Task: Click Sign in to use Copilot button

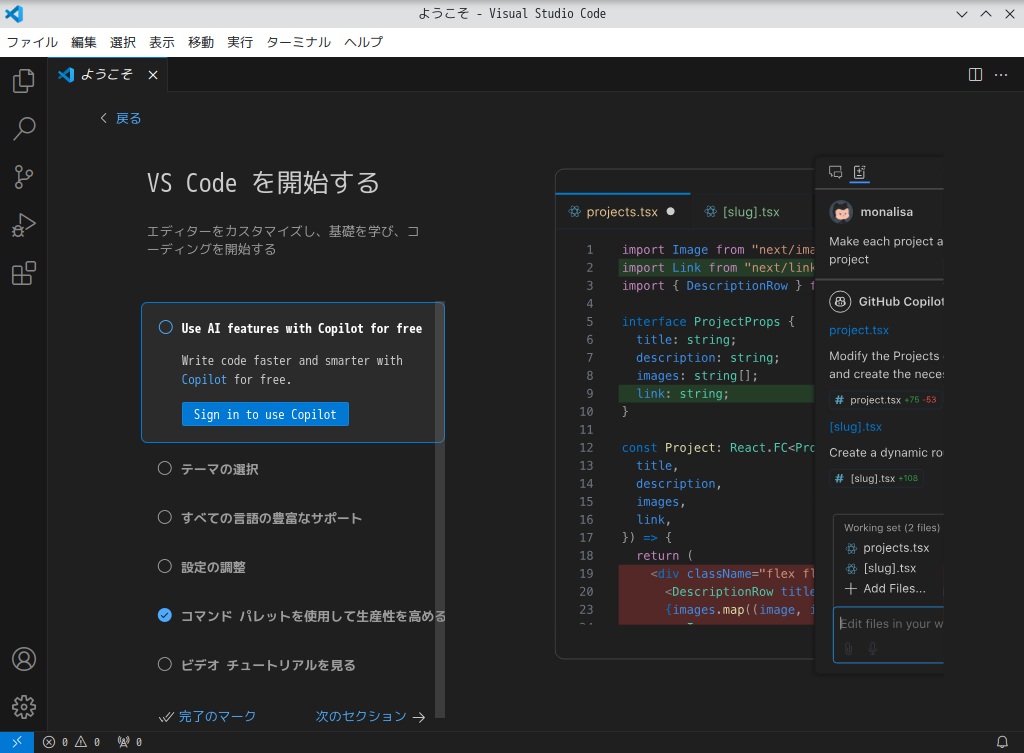Action: click(265, 414)
